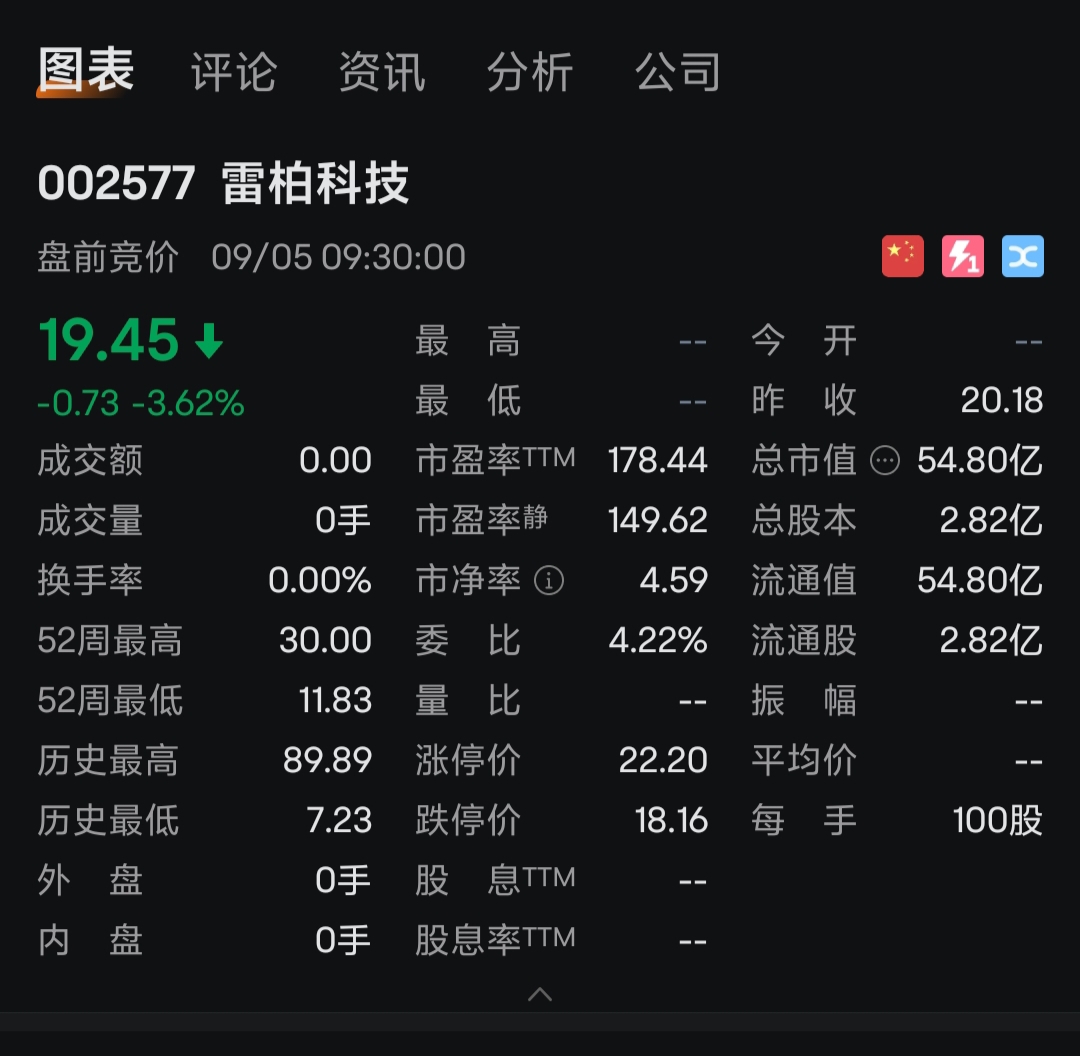1080x1056 pixels.
Task: Click the 市净率 value 4.59
Action: click(673, 580)
